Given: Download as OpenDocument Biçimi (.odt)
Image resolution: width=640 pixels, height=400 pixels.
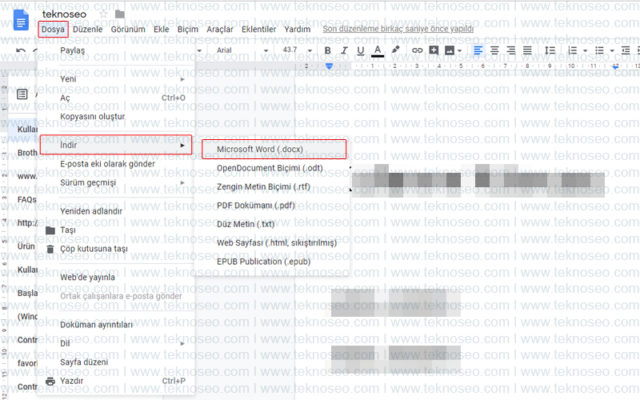Looking at the screenshot, I should pyautogui.click(x=273, y=168).
